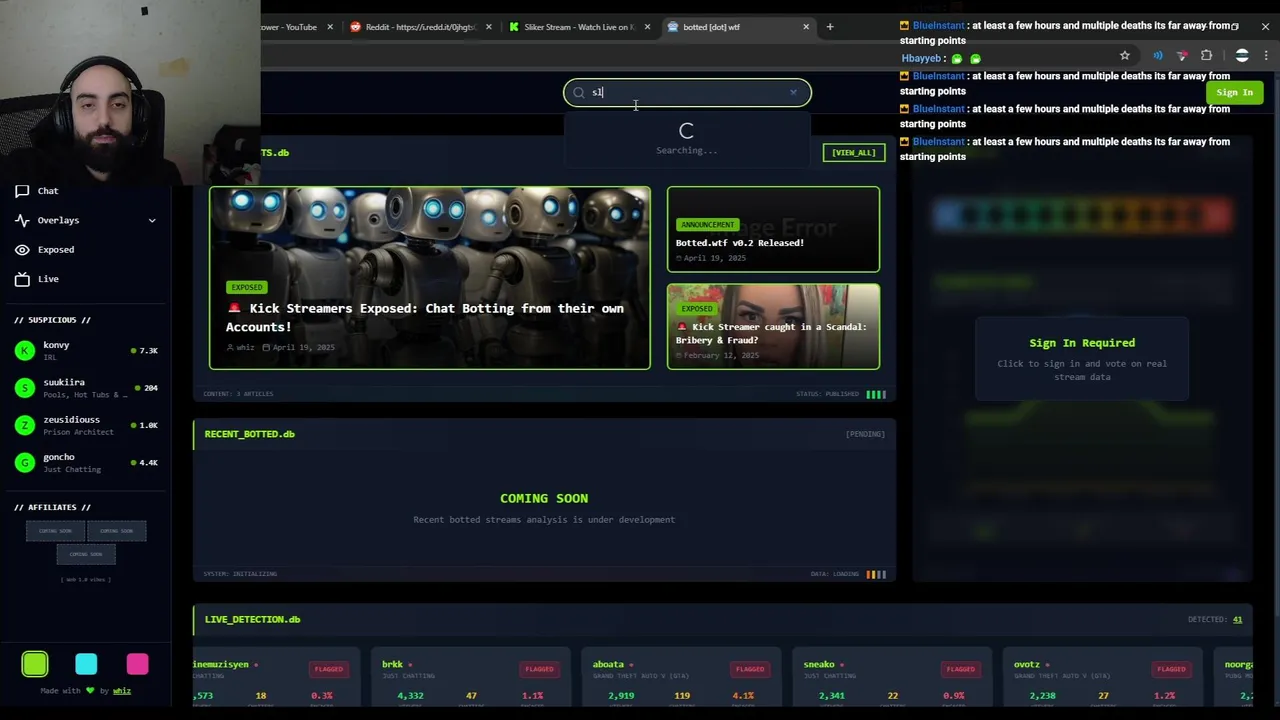The image size is (1280, 720).
Task: Open the Live section in the sidebar
Action: pos(48,279)
